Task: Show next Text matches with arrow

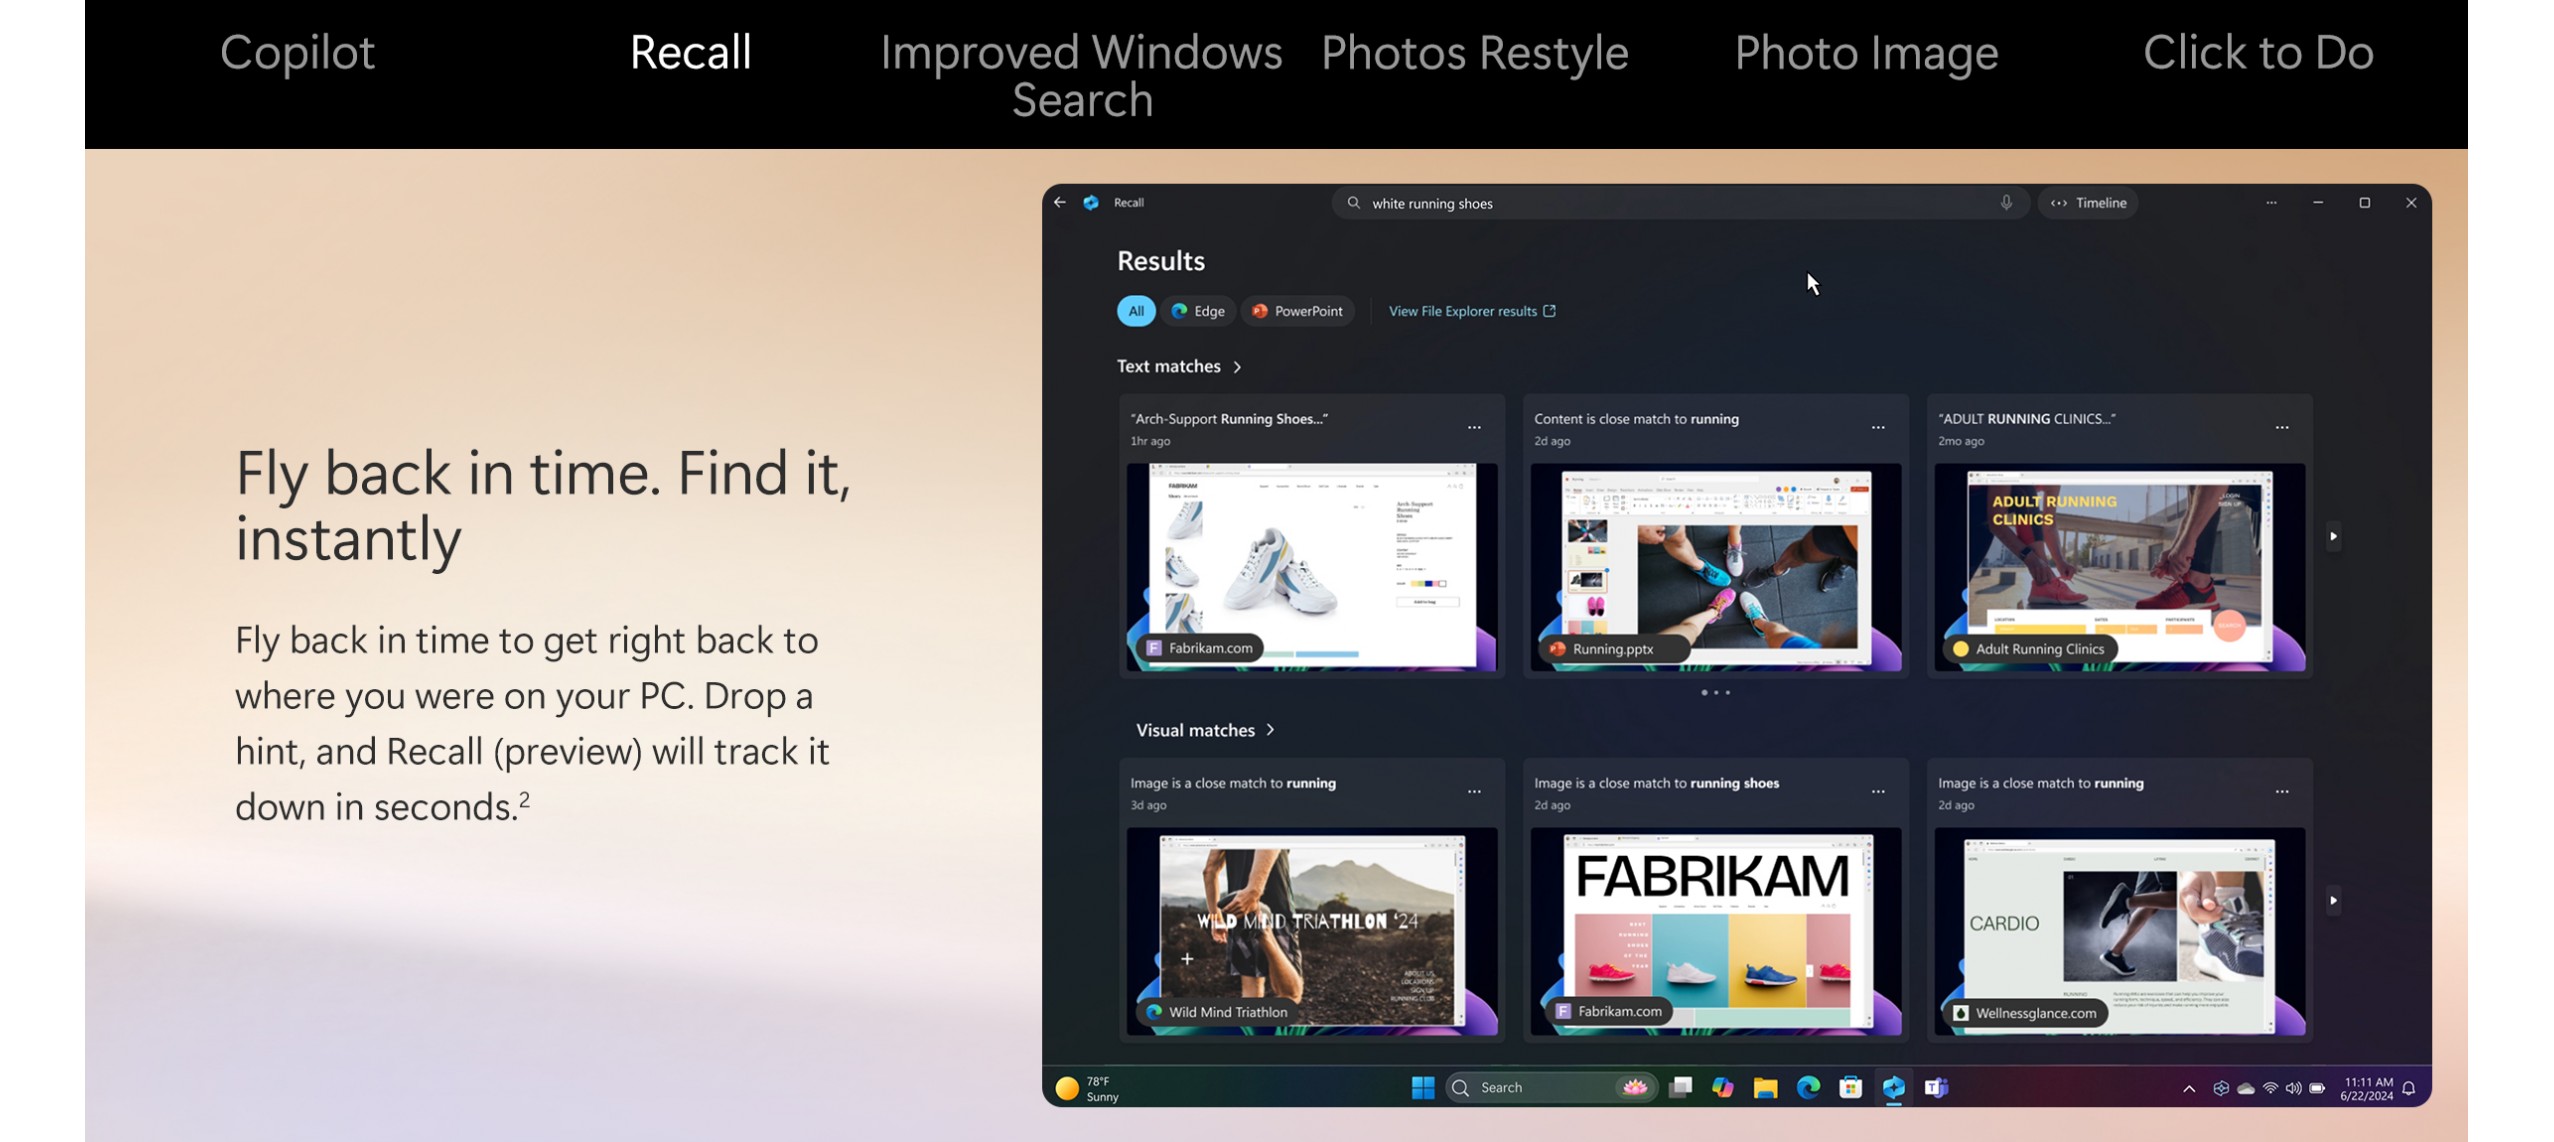Action: (x=2333, y=536)
